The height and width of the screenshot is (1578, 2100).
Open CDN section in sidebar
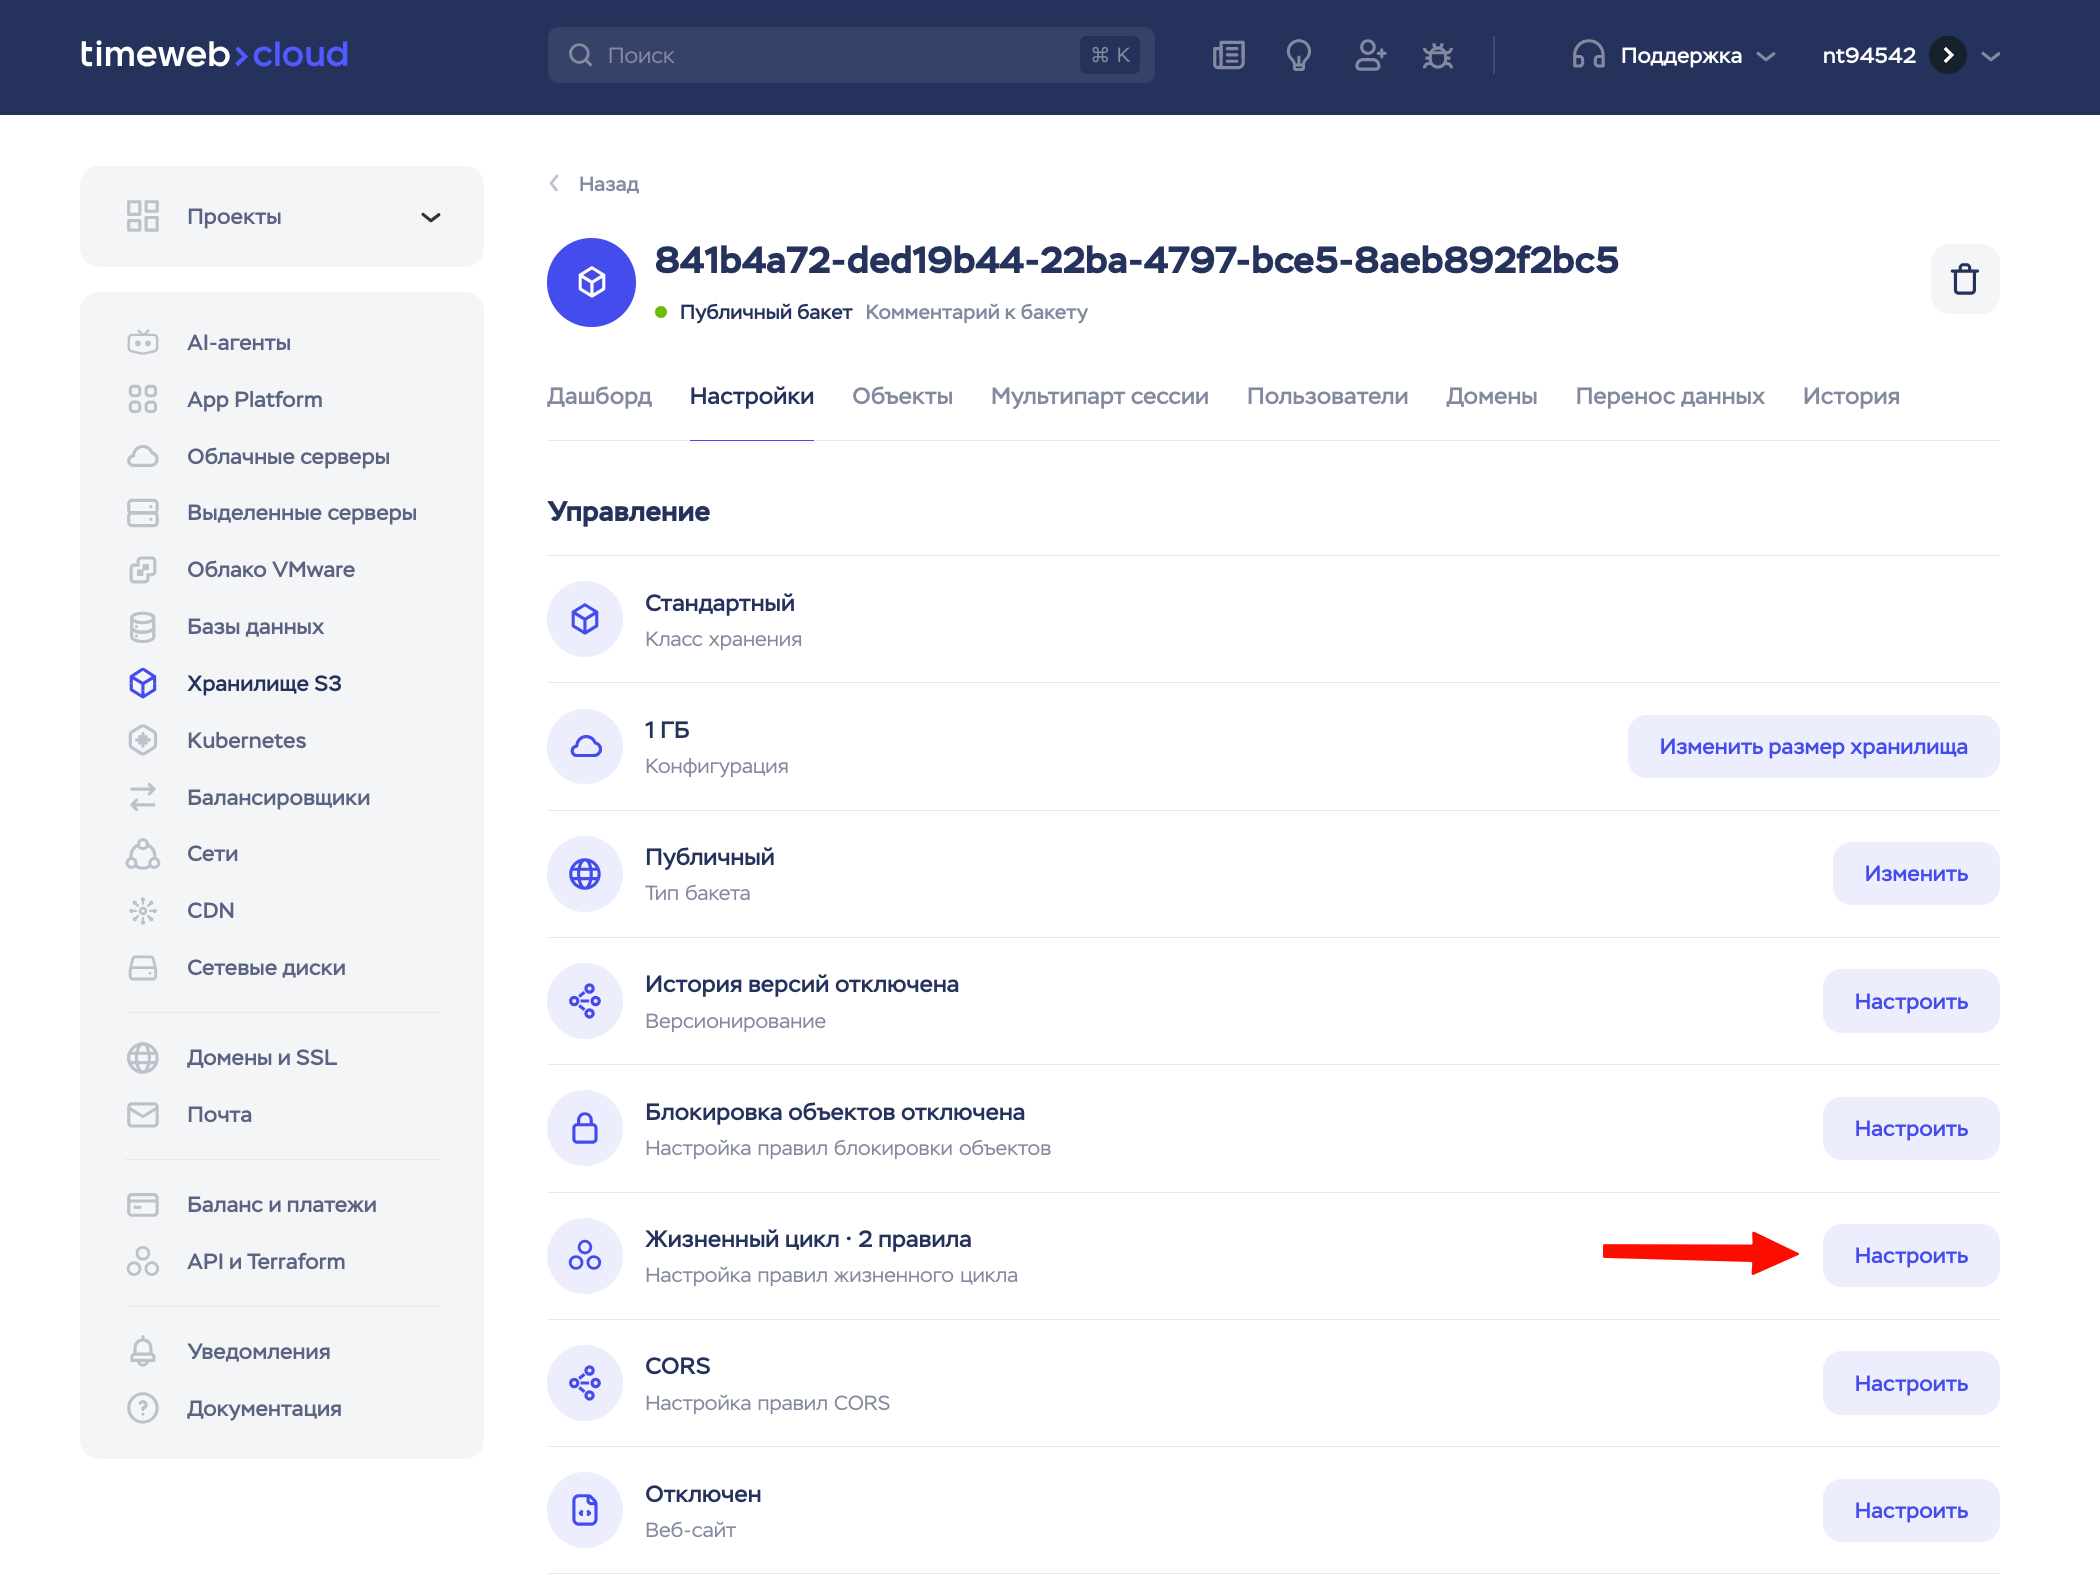210,910
